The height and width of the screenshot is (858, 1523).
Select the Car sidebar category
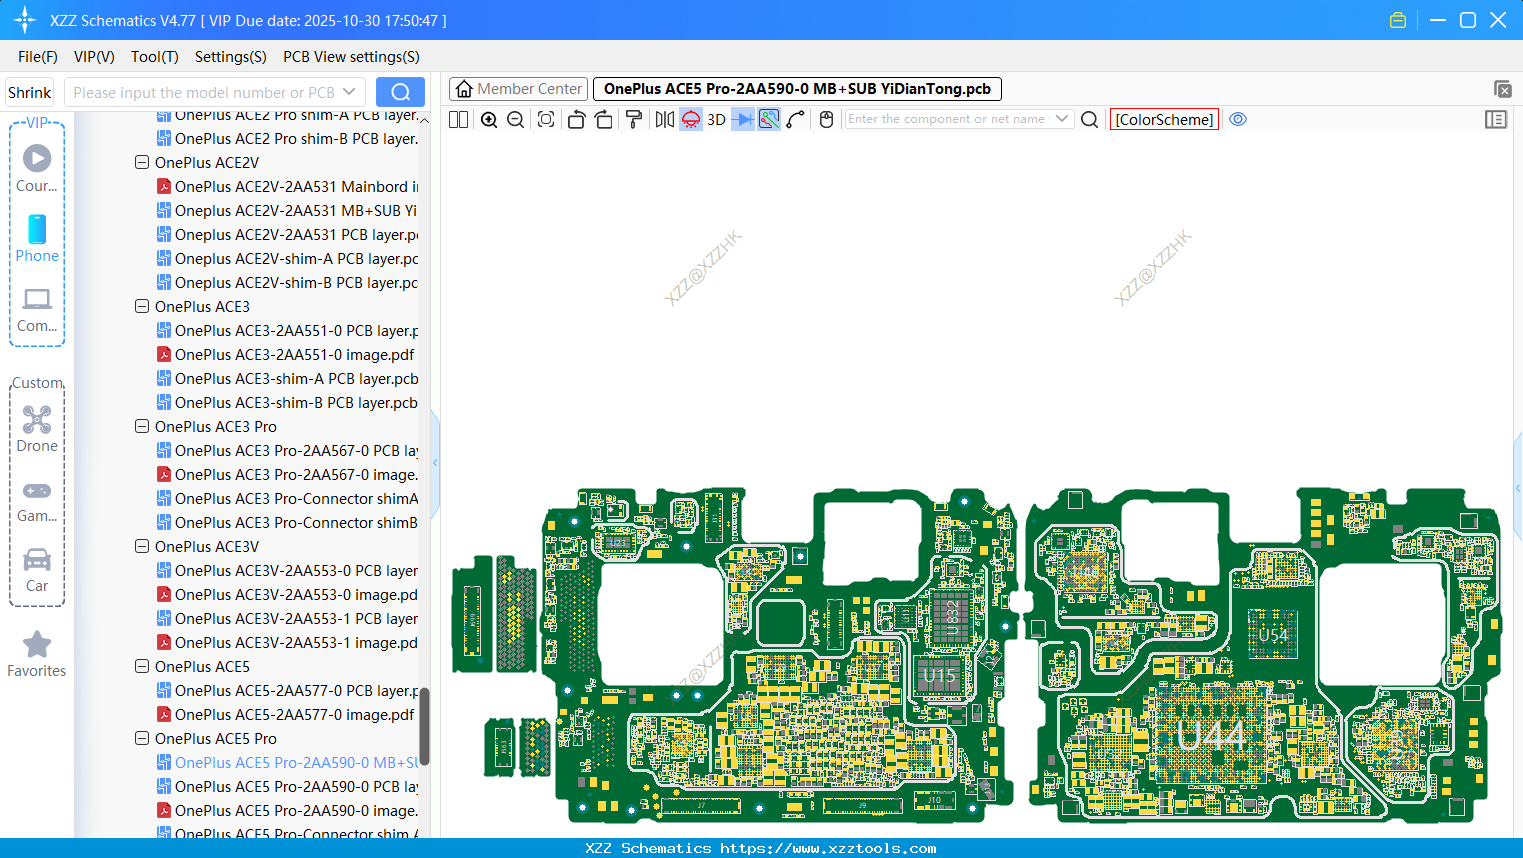click(x=37, y=570)
